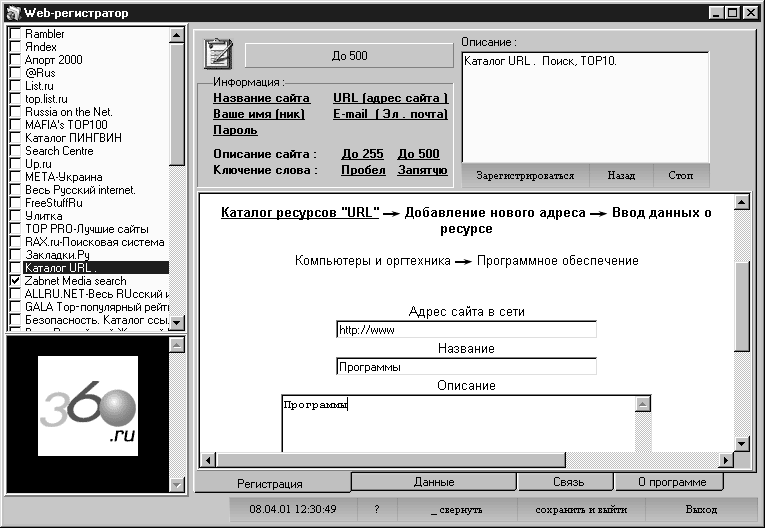Click the Название сайта link
765x528 pixels.
click(x=262, y=98)
